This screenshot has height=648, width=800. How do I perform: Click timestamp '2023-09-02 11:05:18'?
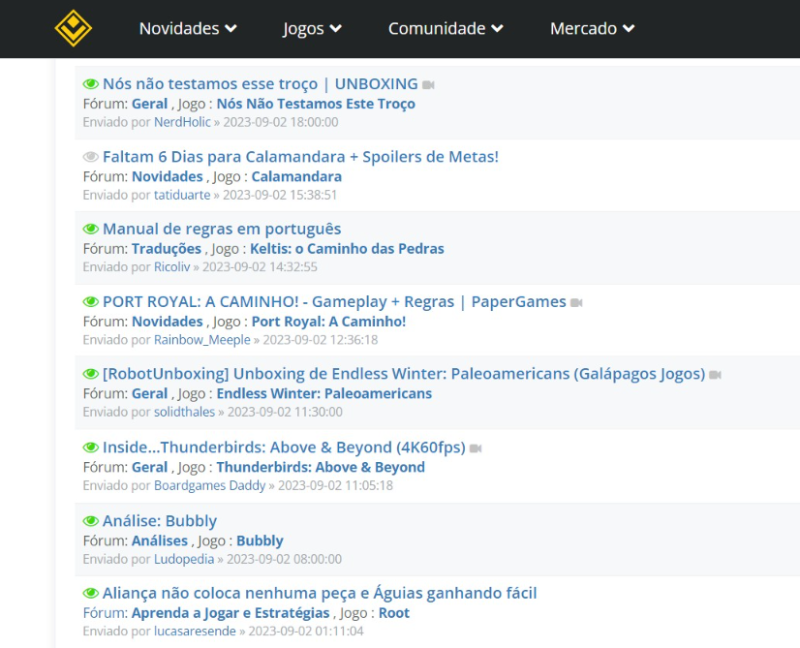point(335,485)
